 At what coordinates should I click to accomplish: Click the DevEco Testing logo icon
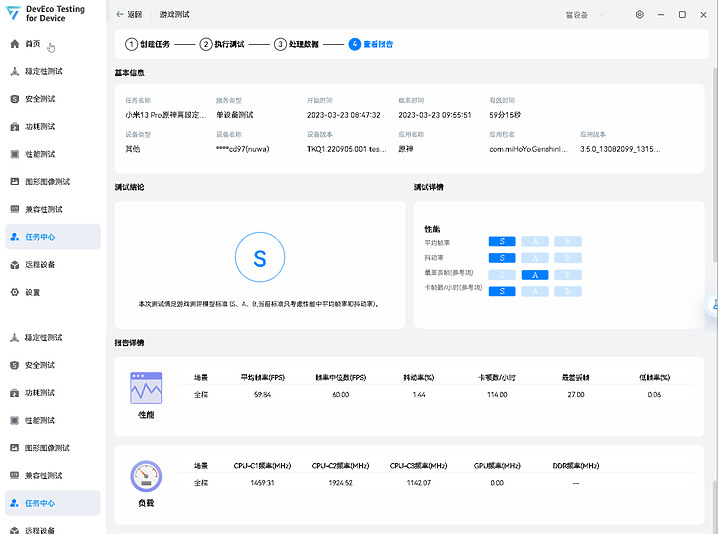[13, 13]
